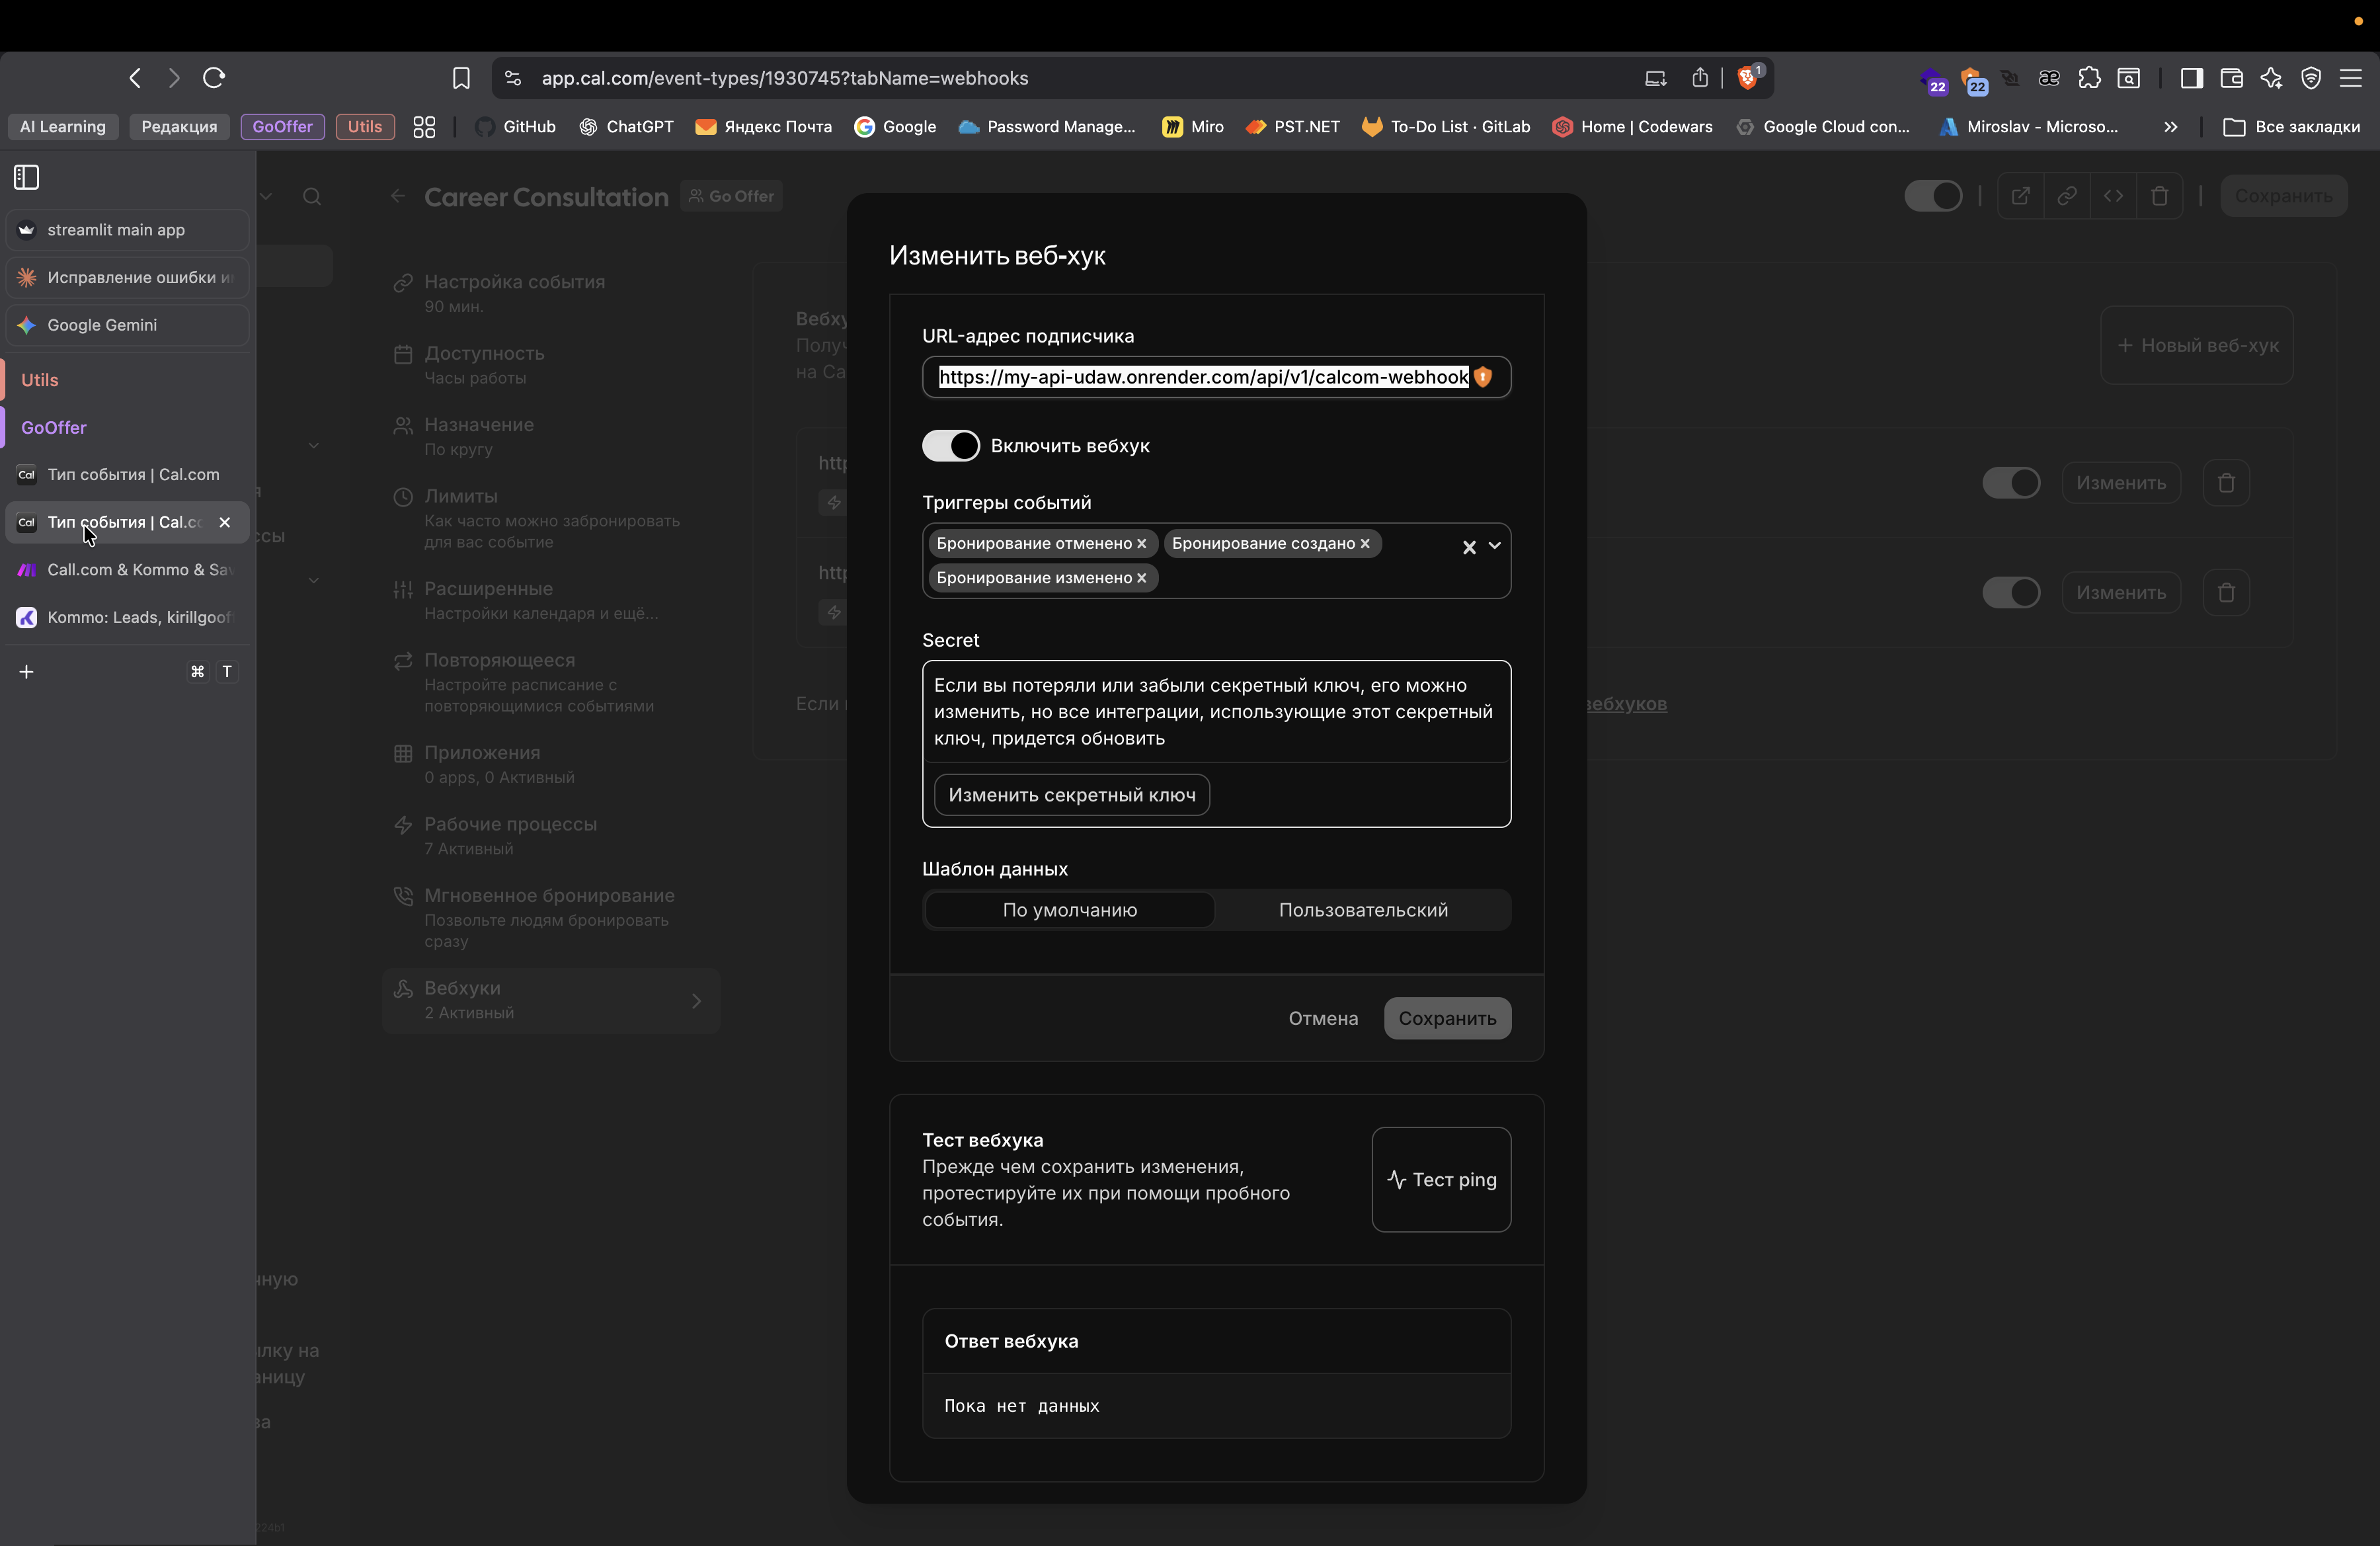Click Изменить секретный ключ button
2380x1546 pixels.
click(1071, 795)
